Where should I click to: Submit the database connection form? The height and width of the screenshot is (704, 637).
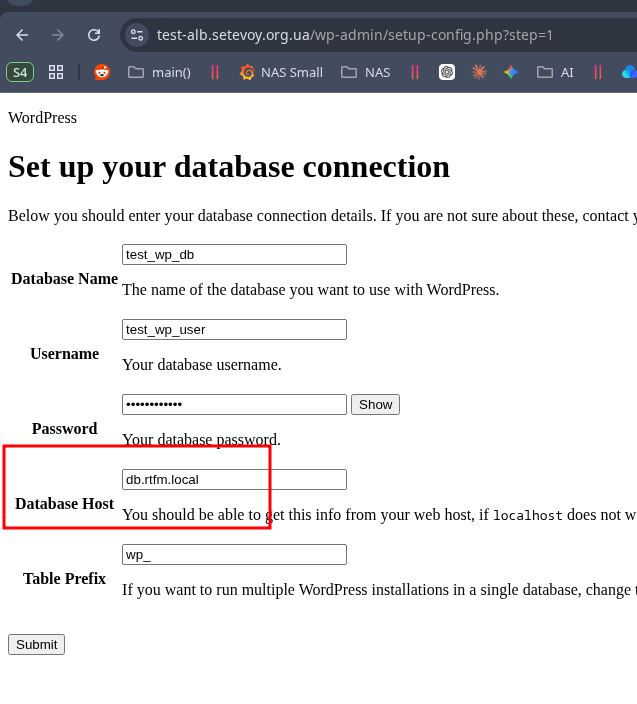click(x=36, y=644)
